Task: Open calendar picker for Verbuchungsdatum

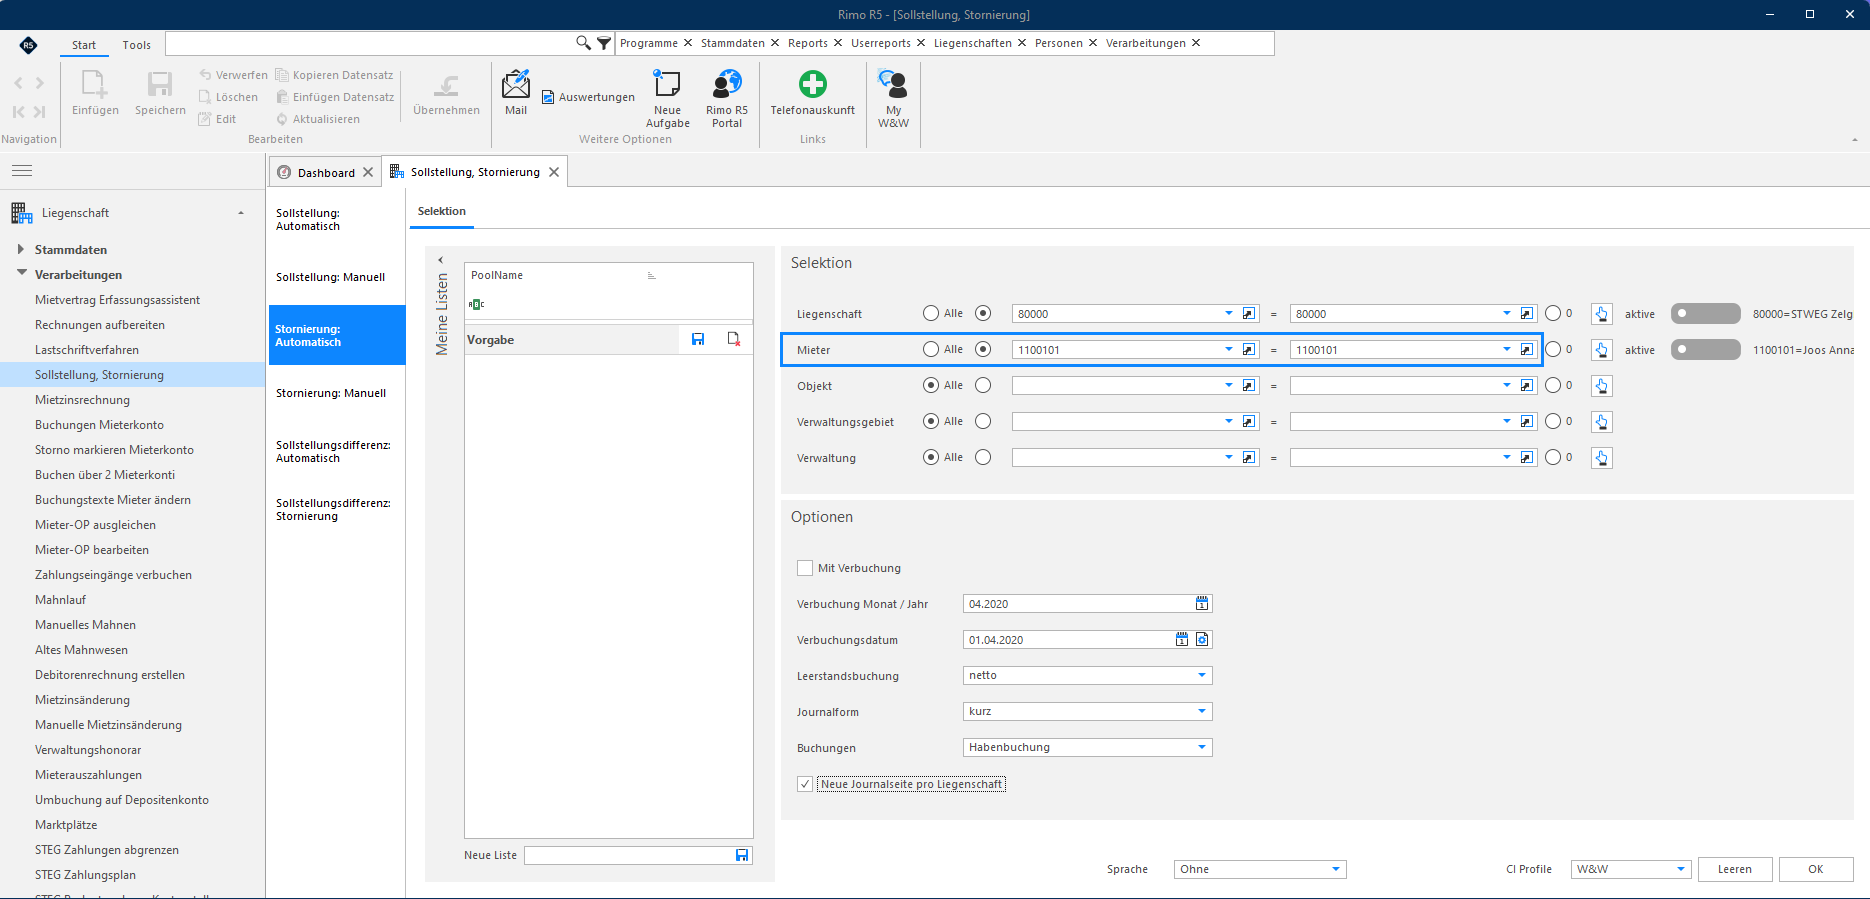Action: tap(1182, 640)
